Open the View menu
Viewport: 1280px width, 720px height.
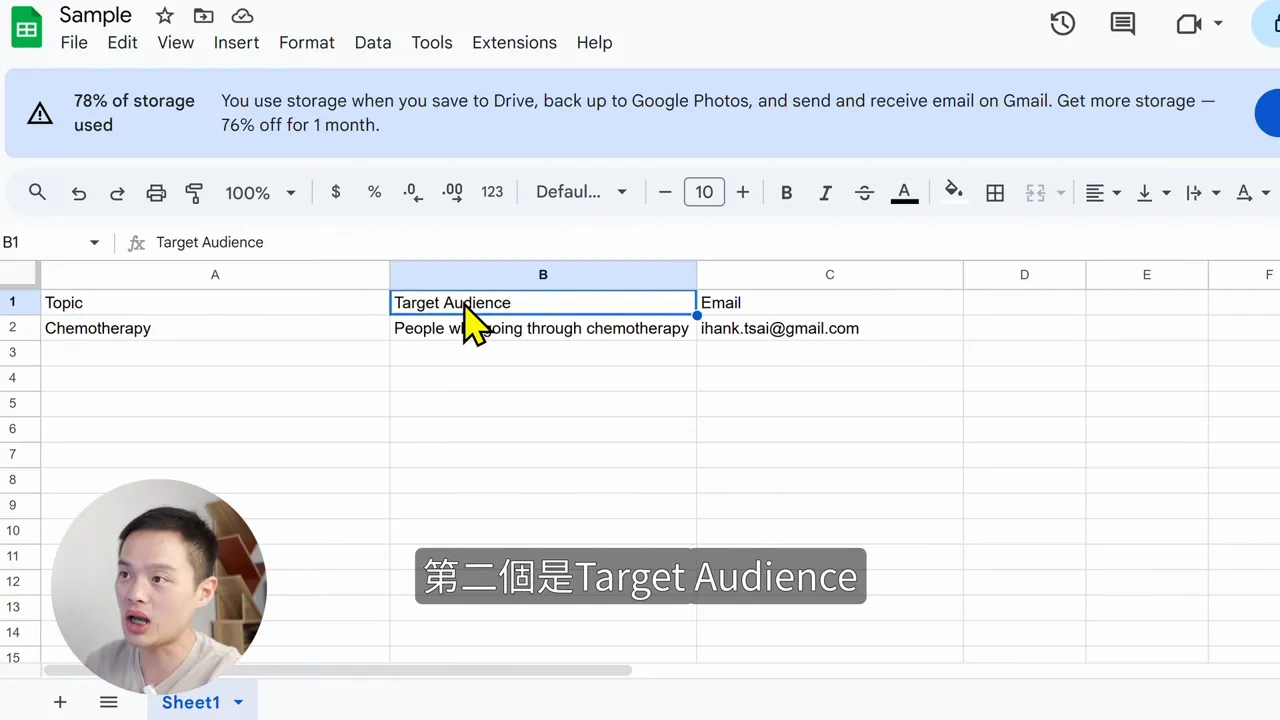click(x=175, y=42)
